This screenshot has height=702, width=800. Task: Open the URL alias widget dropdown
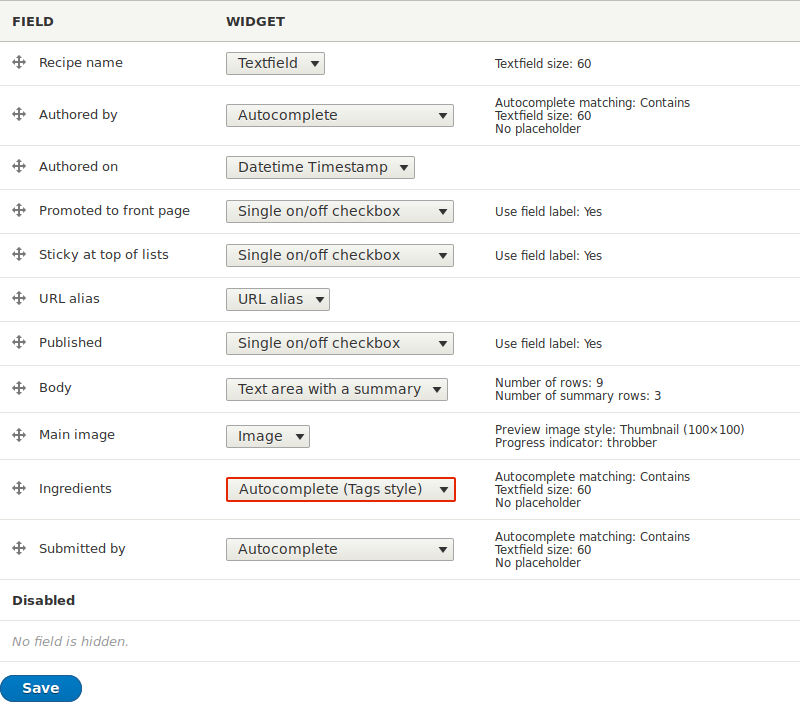277,298
